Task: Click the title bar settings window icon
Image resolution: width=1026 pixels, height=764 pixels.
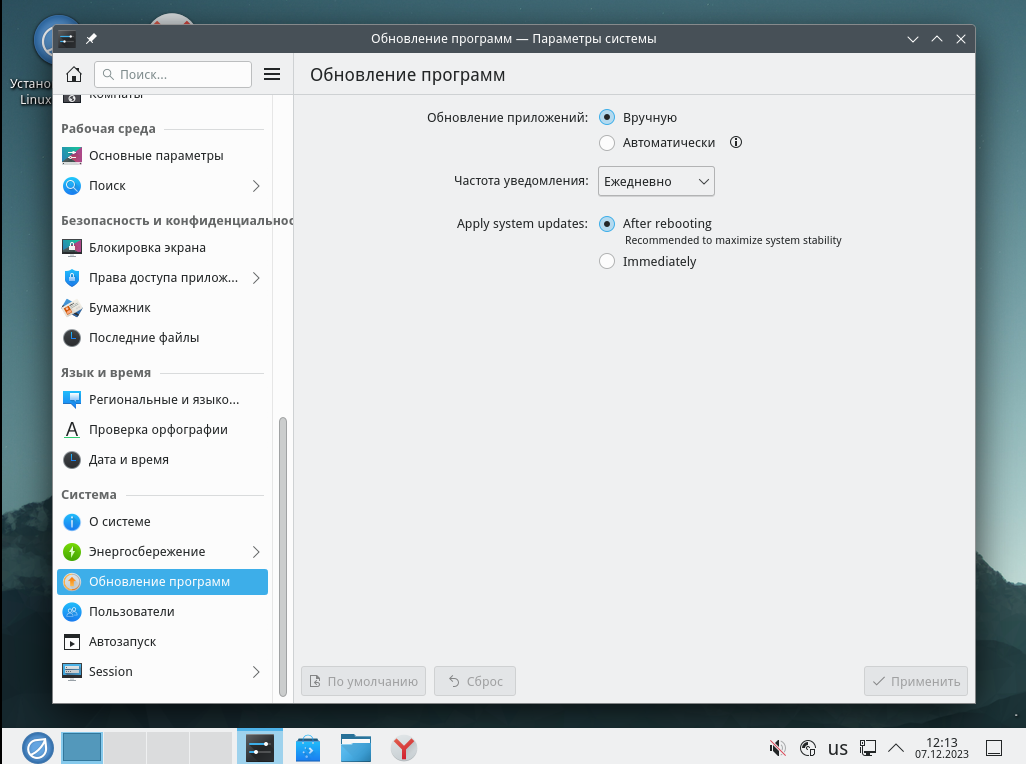Action: [x=67, y=39]
